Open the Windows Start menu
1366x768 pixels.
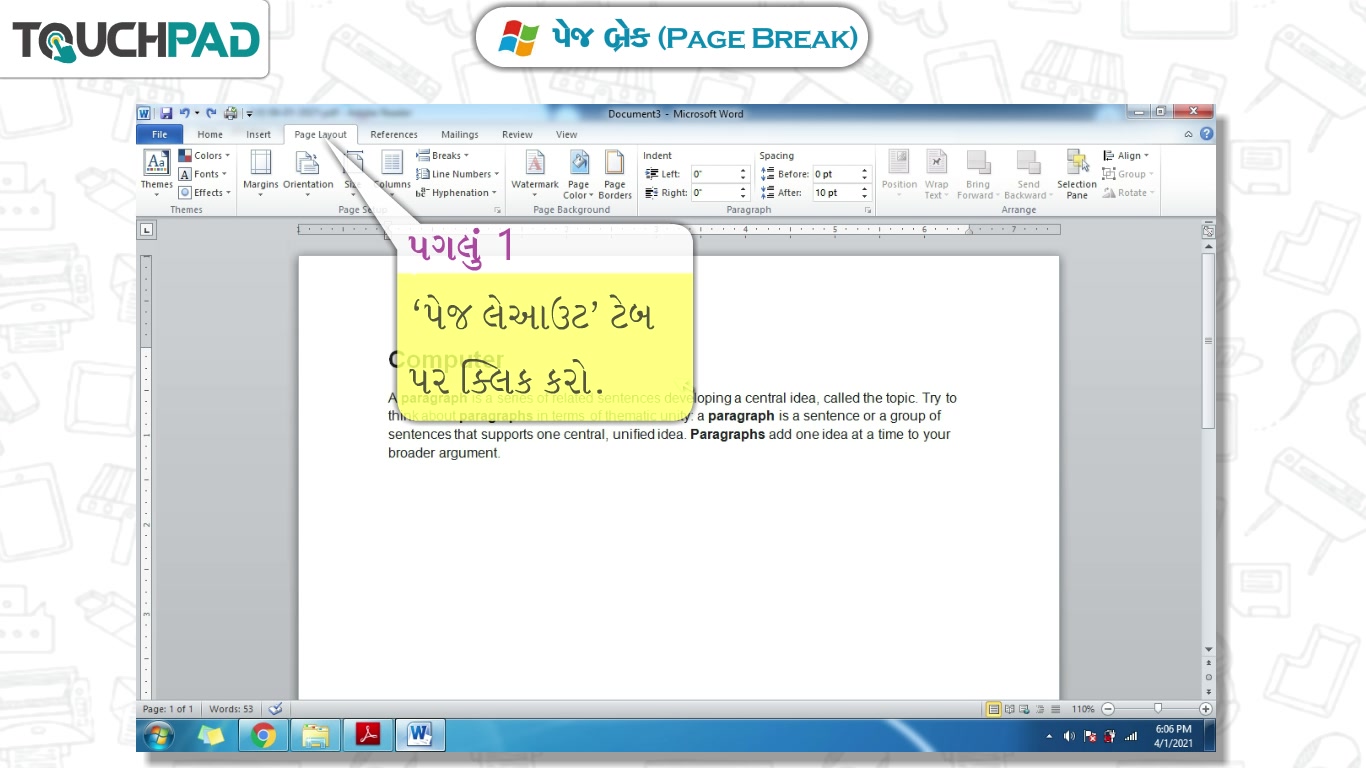(160, 736)
